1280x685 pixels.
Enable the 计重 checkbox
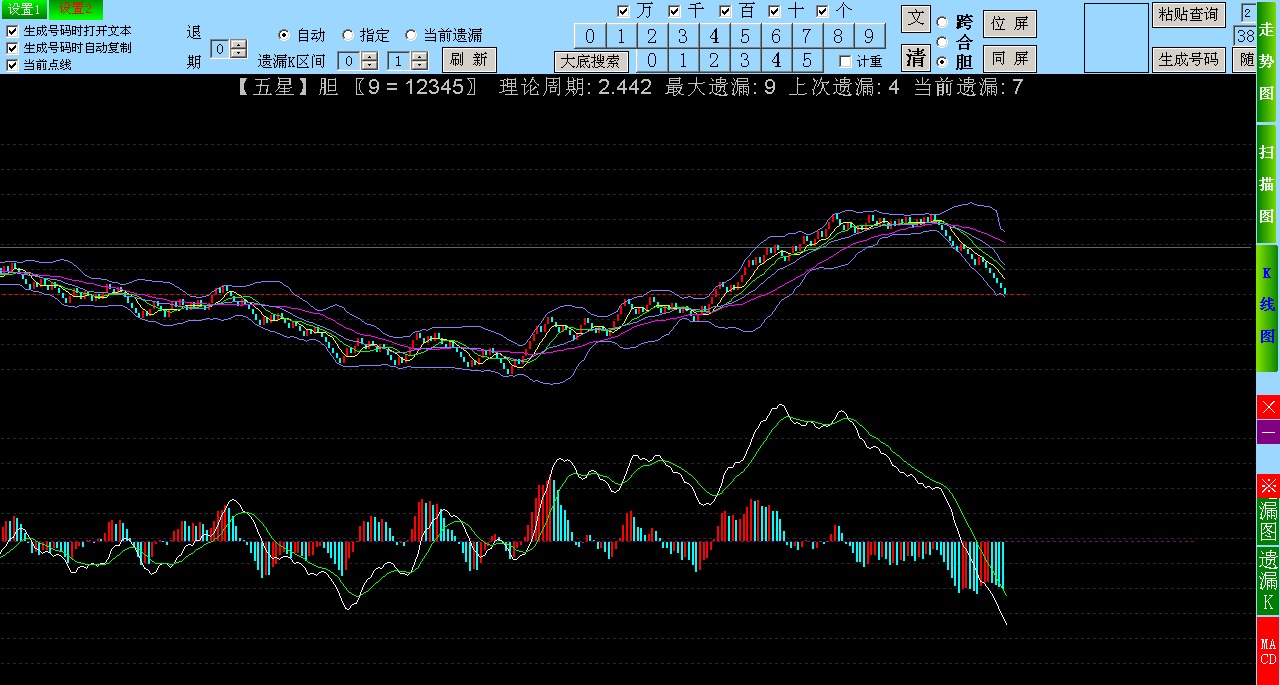click(x=845, y=61)
